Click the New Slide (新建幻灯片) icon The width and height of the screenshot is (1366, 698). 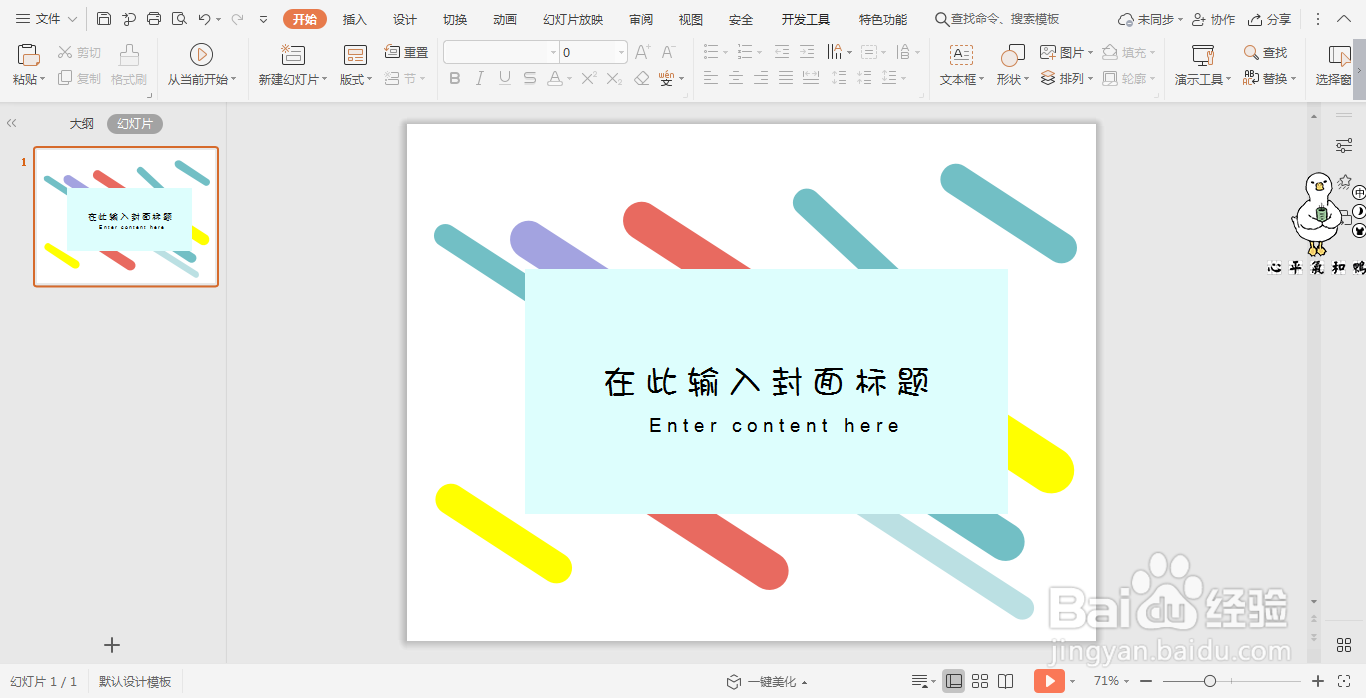tap(292, 55)
